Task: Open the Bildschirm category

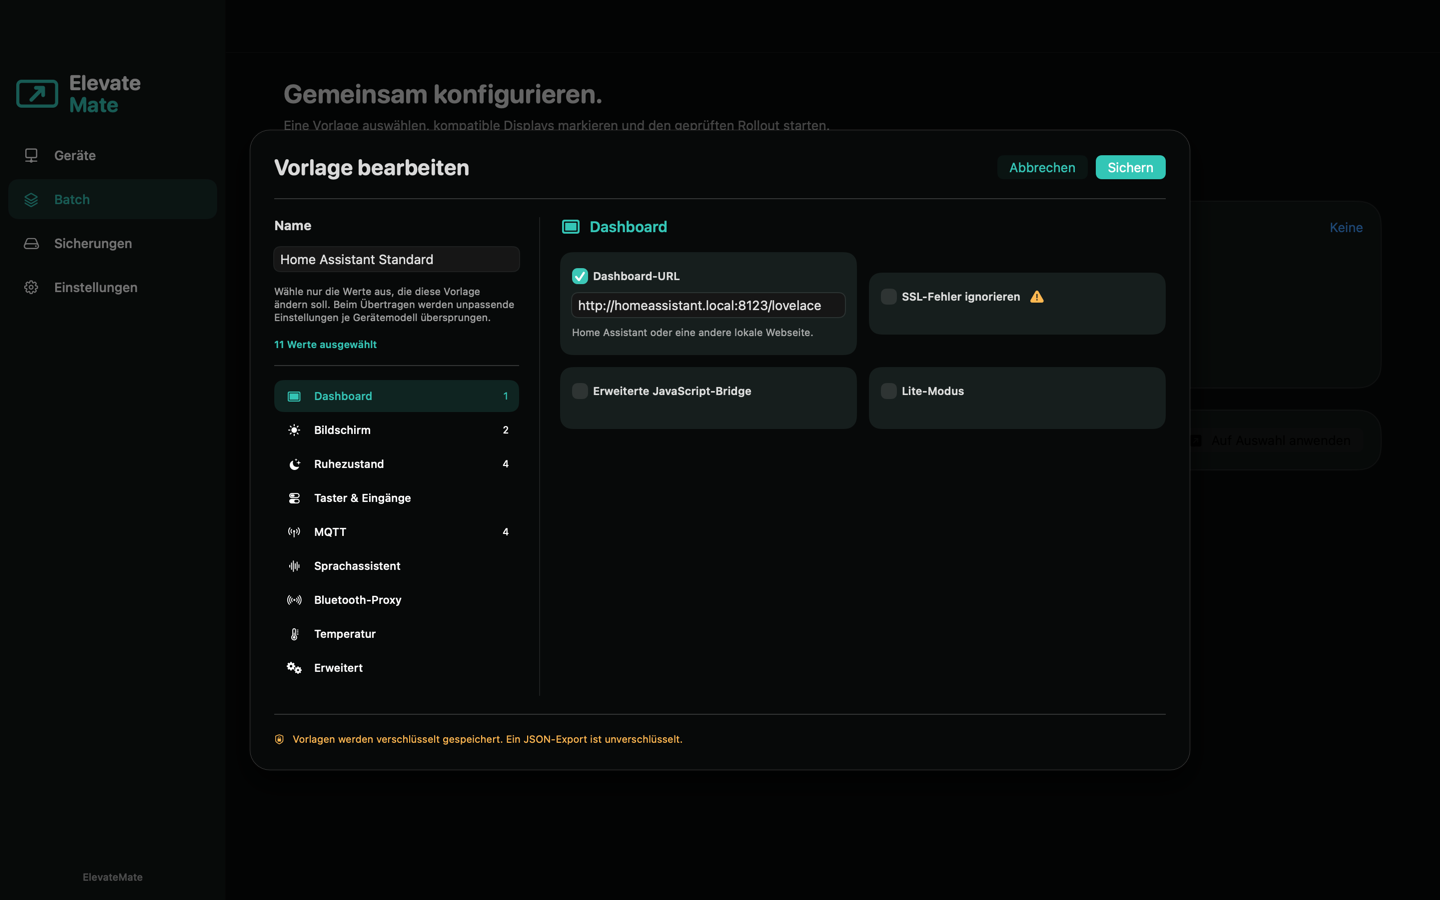Action: pos(396,430)
